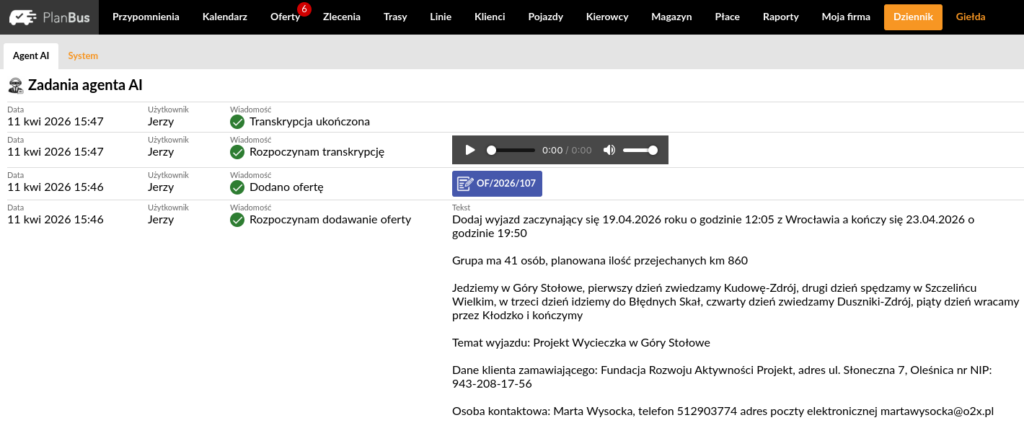Click the PlanBus logo
1024x428 pixels.
pos(51,17)
